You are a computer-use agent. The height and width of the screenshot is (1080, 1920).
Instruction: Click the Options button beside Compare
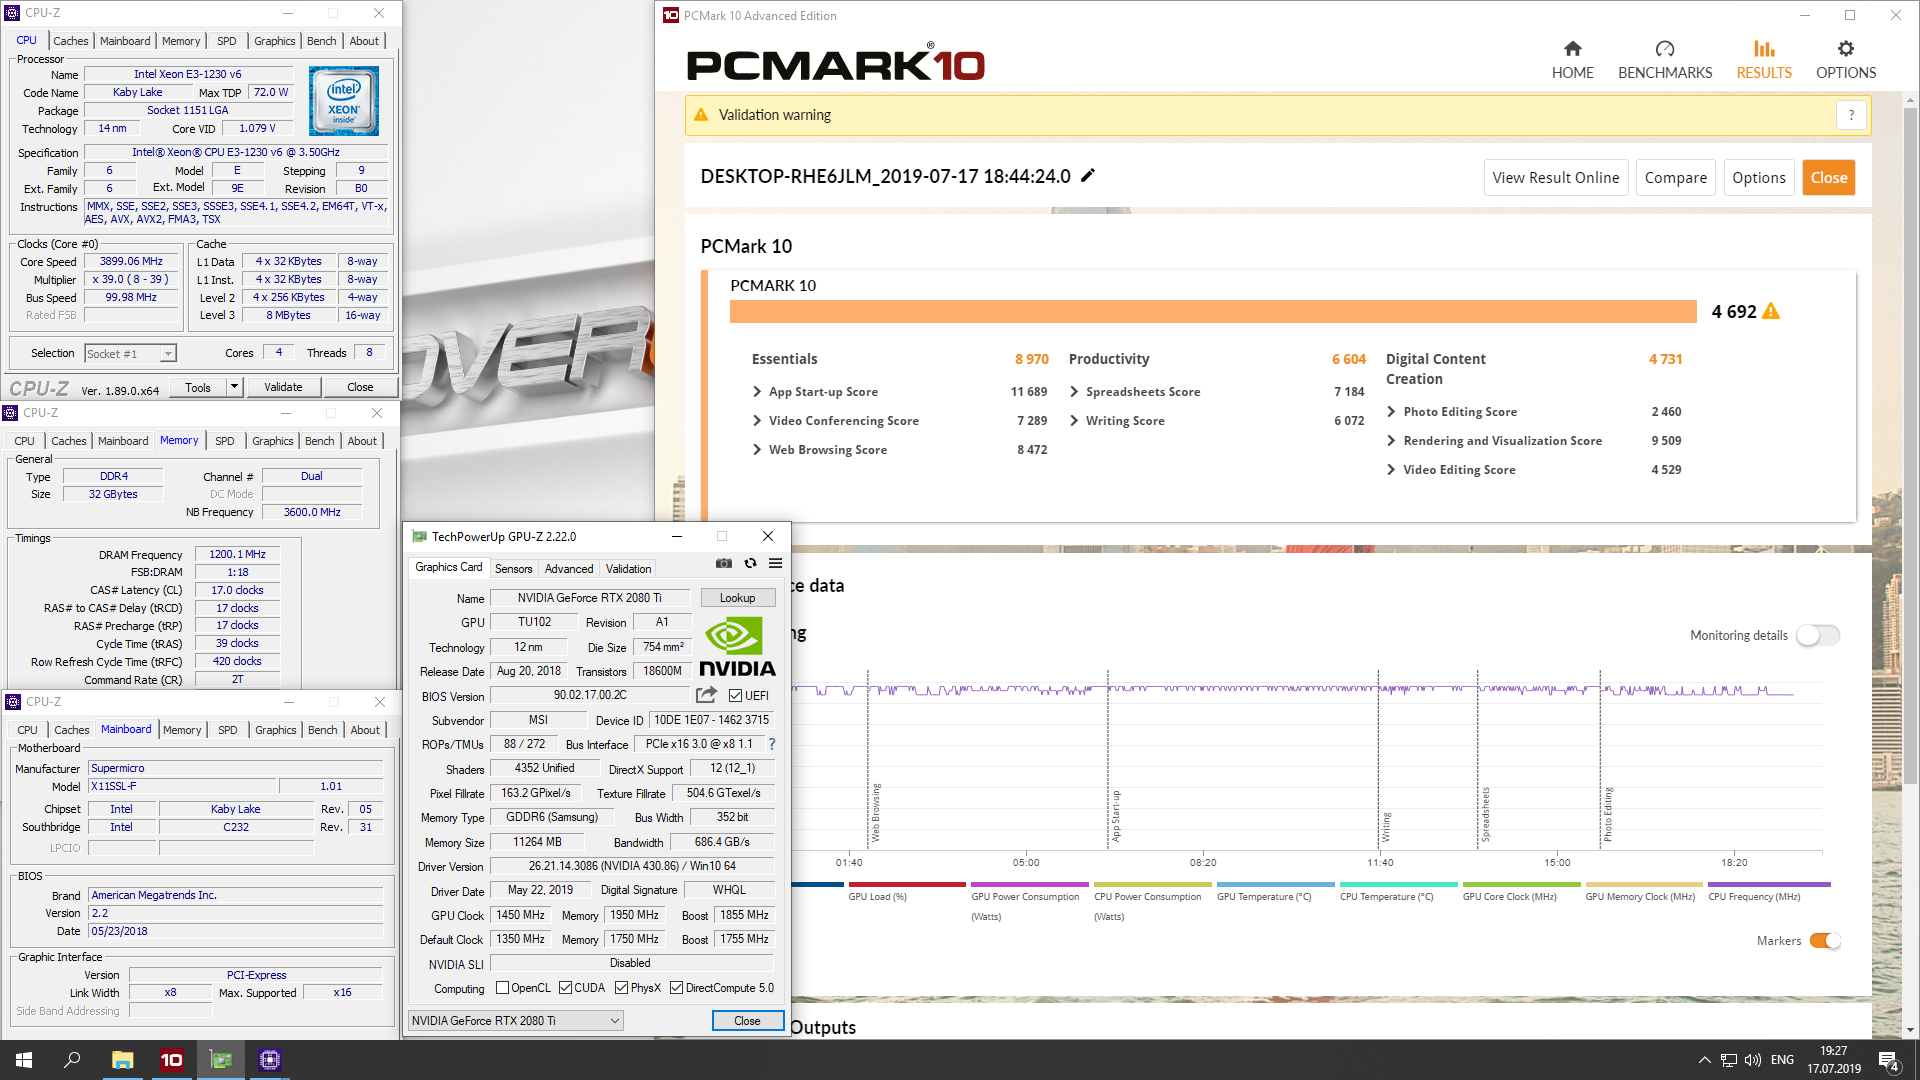click(x=1758, y=177)
